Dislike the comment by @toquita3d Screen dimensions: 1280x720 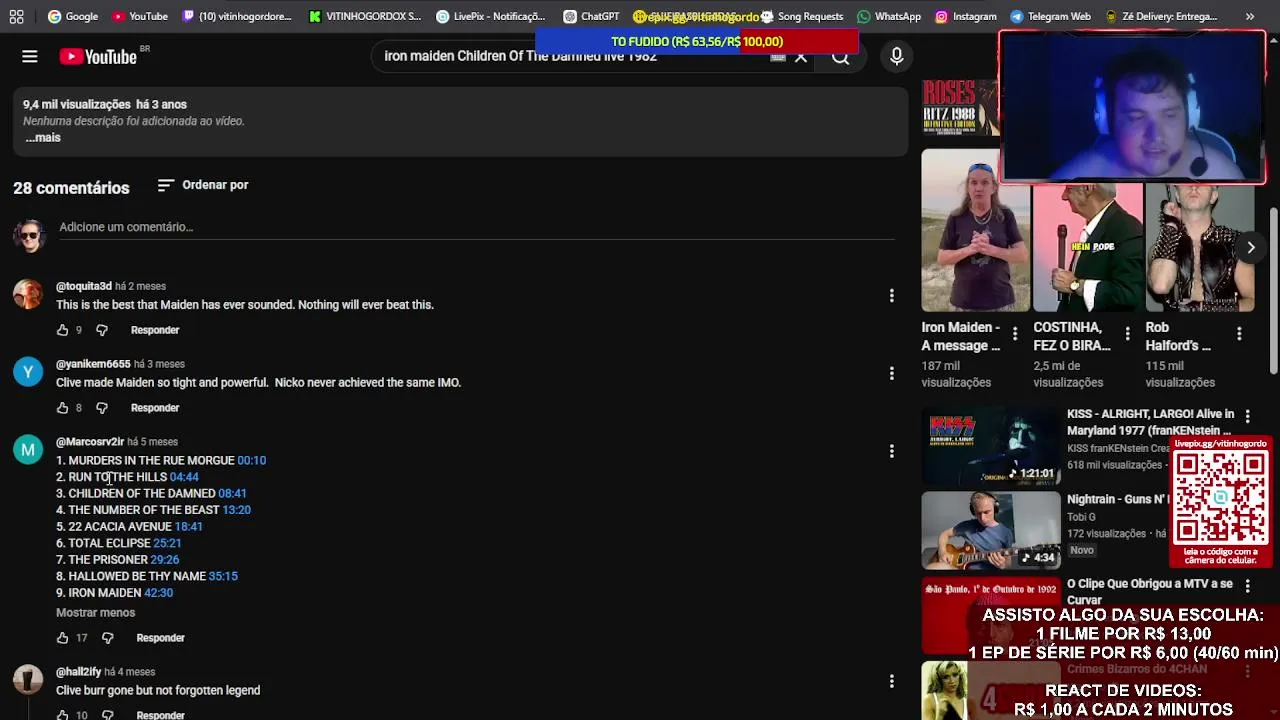(x=102, y=330)
